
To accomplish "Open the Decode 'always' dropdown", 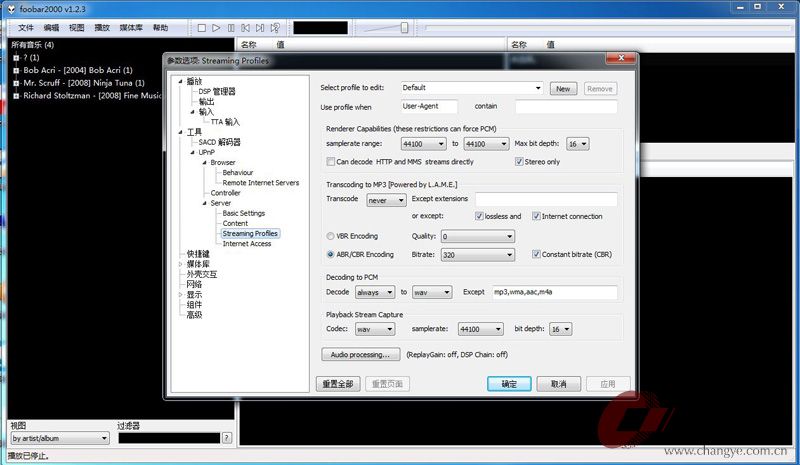I will pos(375,292).
